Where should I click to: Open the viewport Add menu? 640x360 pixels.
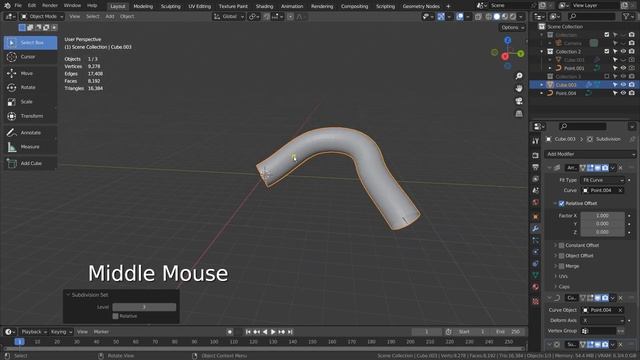coord(110,17)
